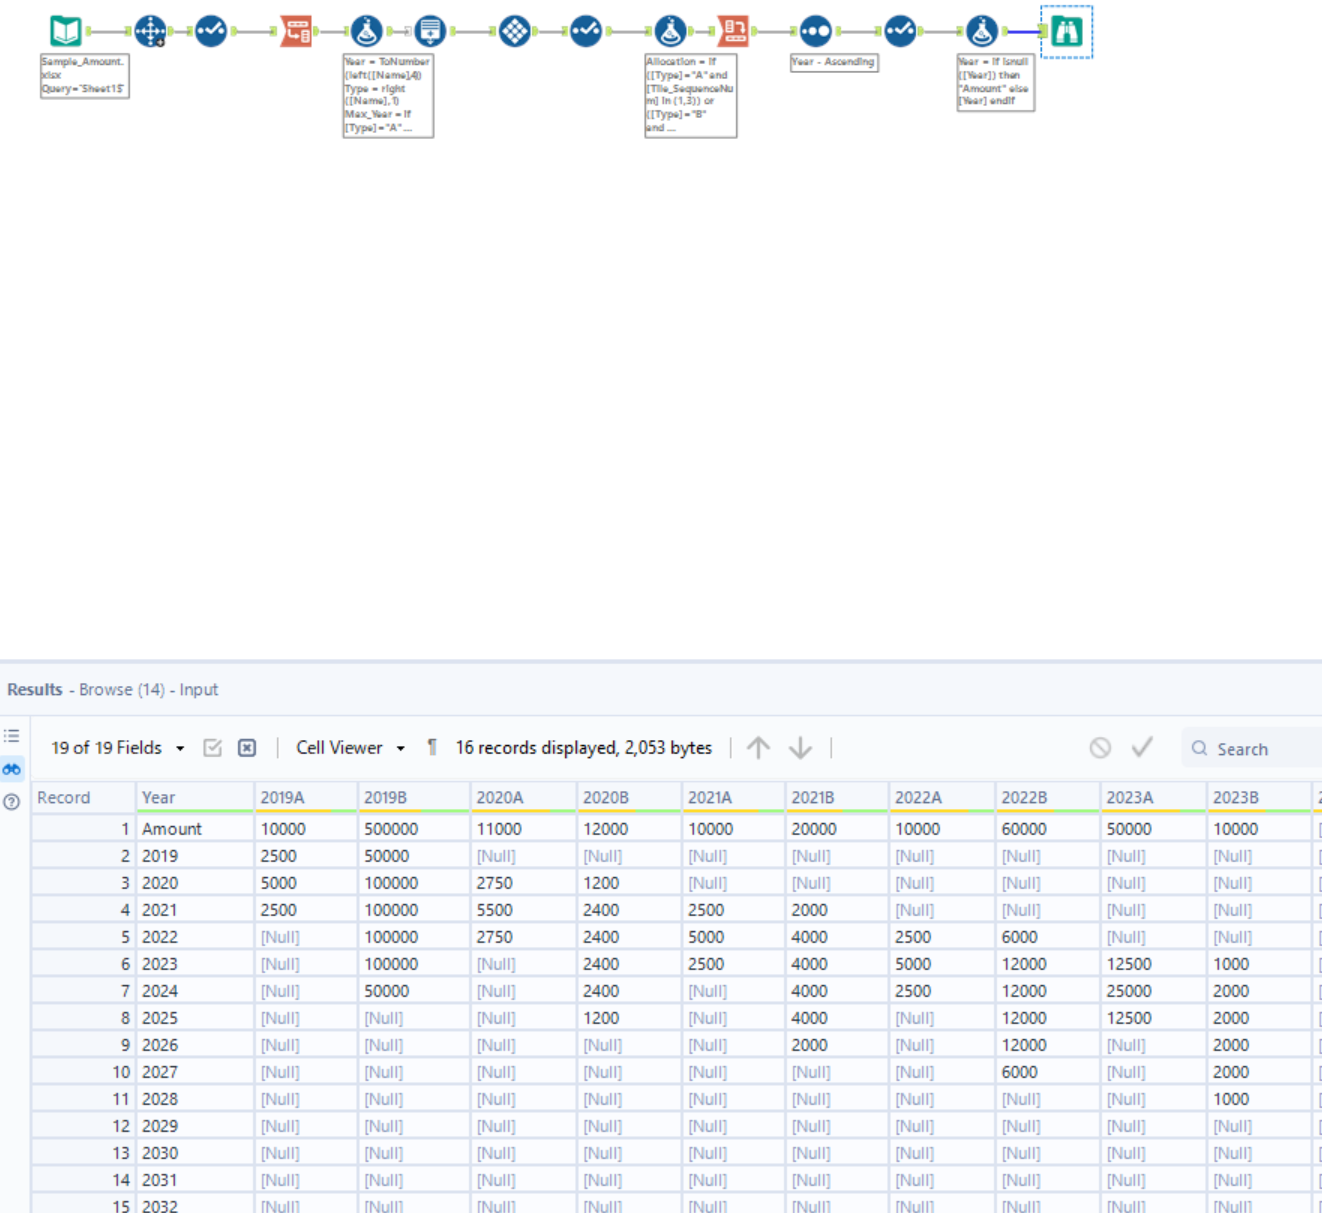This screenshot has width=1322, height=1213.
Task: Click the deselect fields icon beside the checkbox
Action: 246,747
